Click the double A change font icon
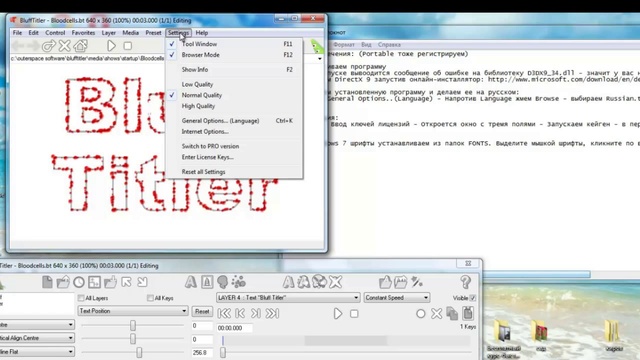This screenshot has height=360, width=640. tap(303, 282)
